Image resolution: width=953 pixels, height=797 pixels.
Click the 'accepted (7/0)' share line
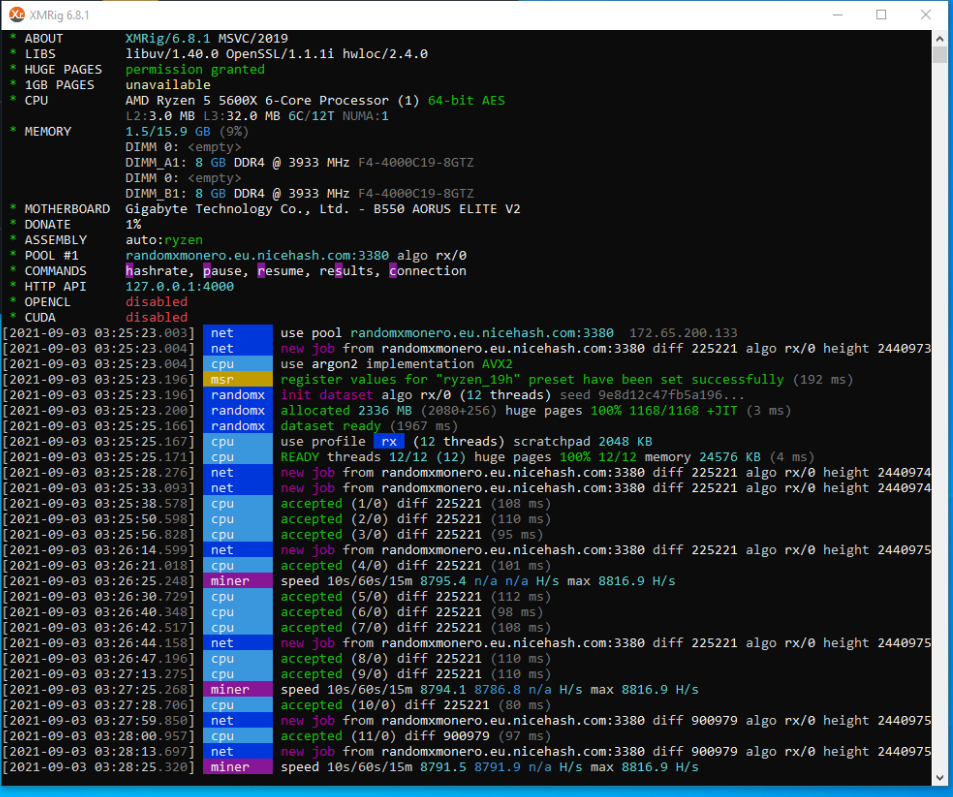pos(416,627)
